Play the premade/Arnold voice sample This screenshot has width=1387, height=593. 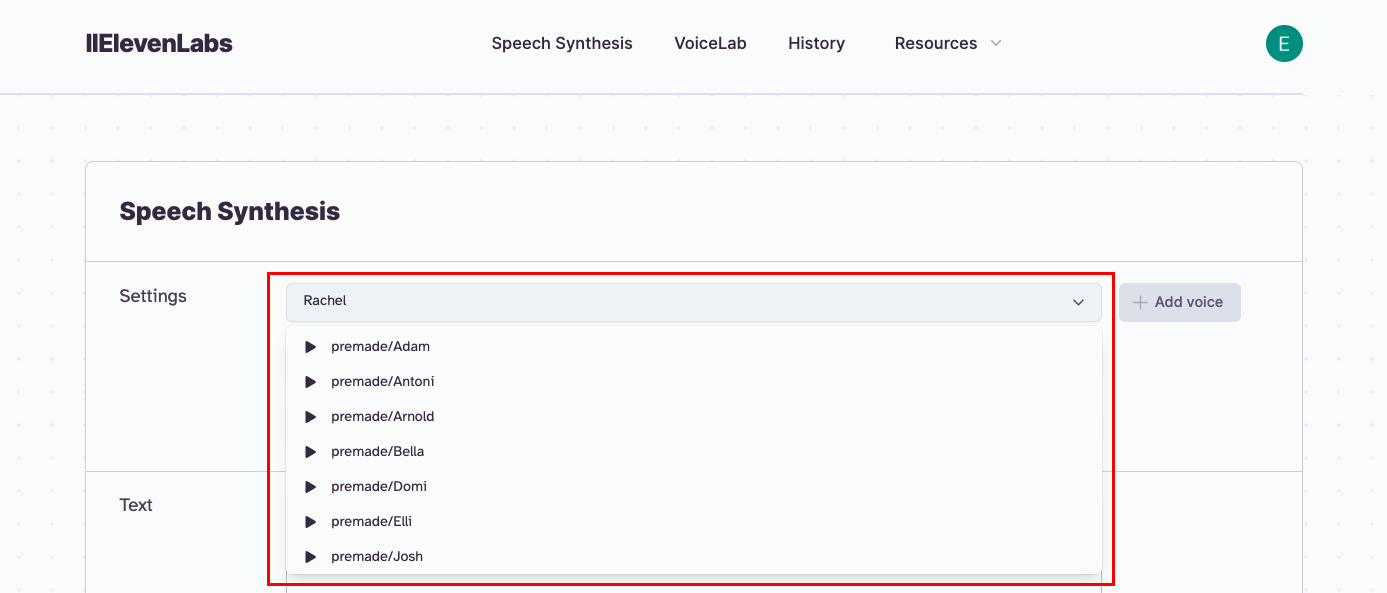tap(310, 417)
